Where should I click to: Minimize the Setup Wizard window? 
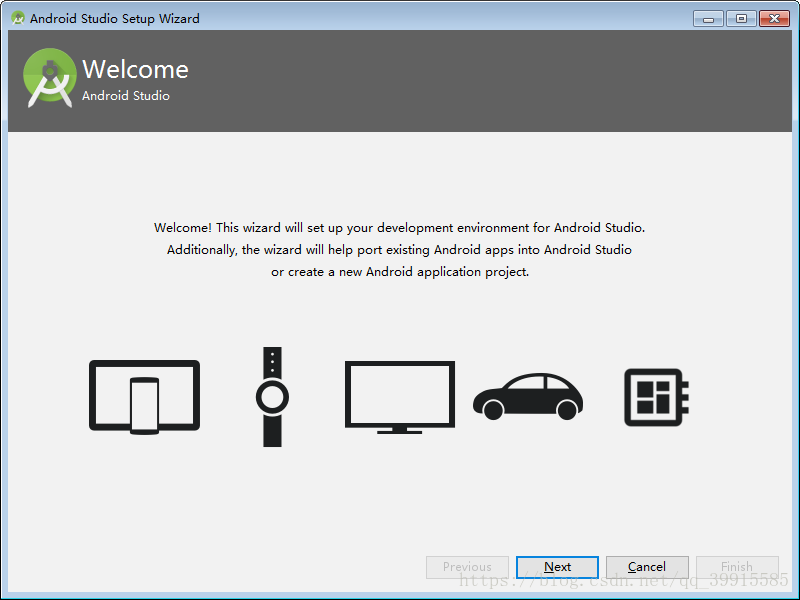coord(708,19)
